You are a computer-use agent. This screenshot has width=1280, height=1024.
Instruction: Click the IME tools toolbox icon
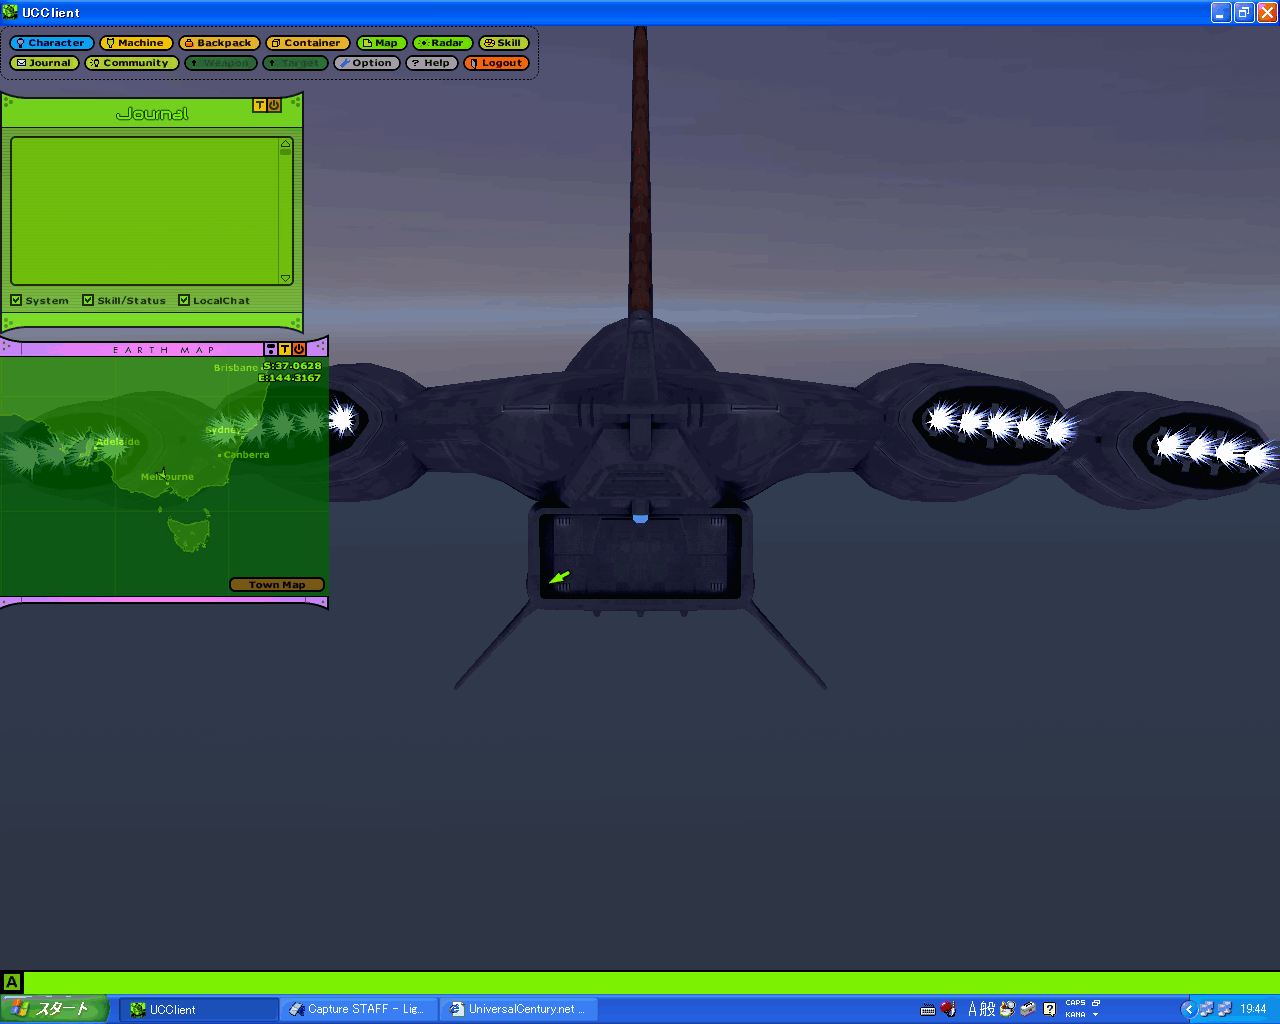tap(1027, 1010)
